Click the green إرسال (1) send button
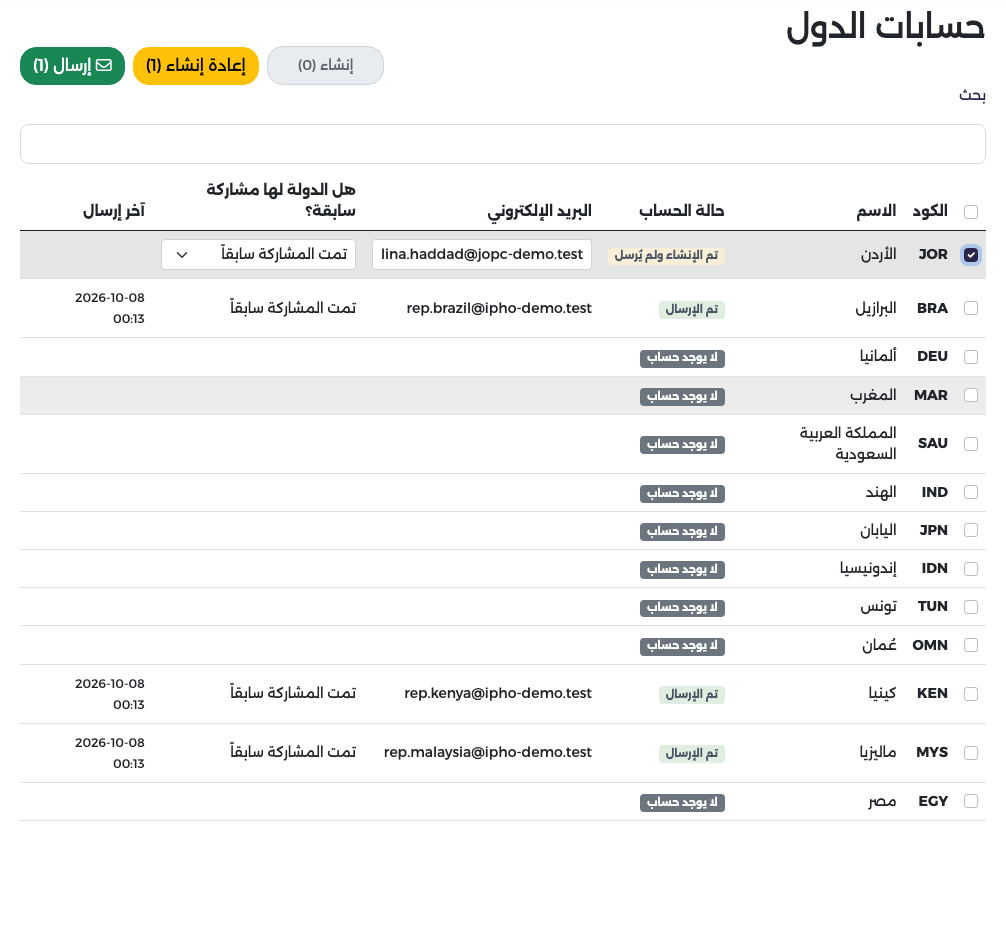The image size is (1006, 933). (72, 65)
